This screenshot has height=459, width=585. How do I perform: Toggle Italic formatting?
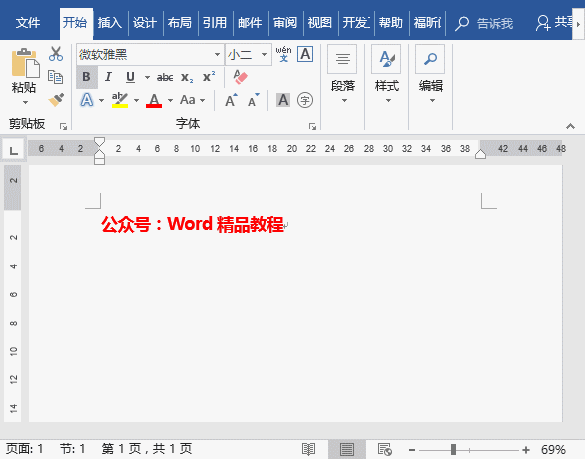pyautogui.click(x=108, y=77)
